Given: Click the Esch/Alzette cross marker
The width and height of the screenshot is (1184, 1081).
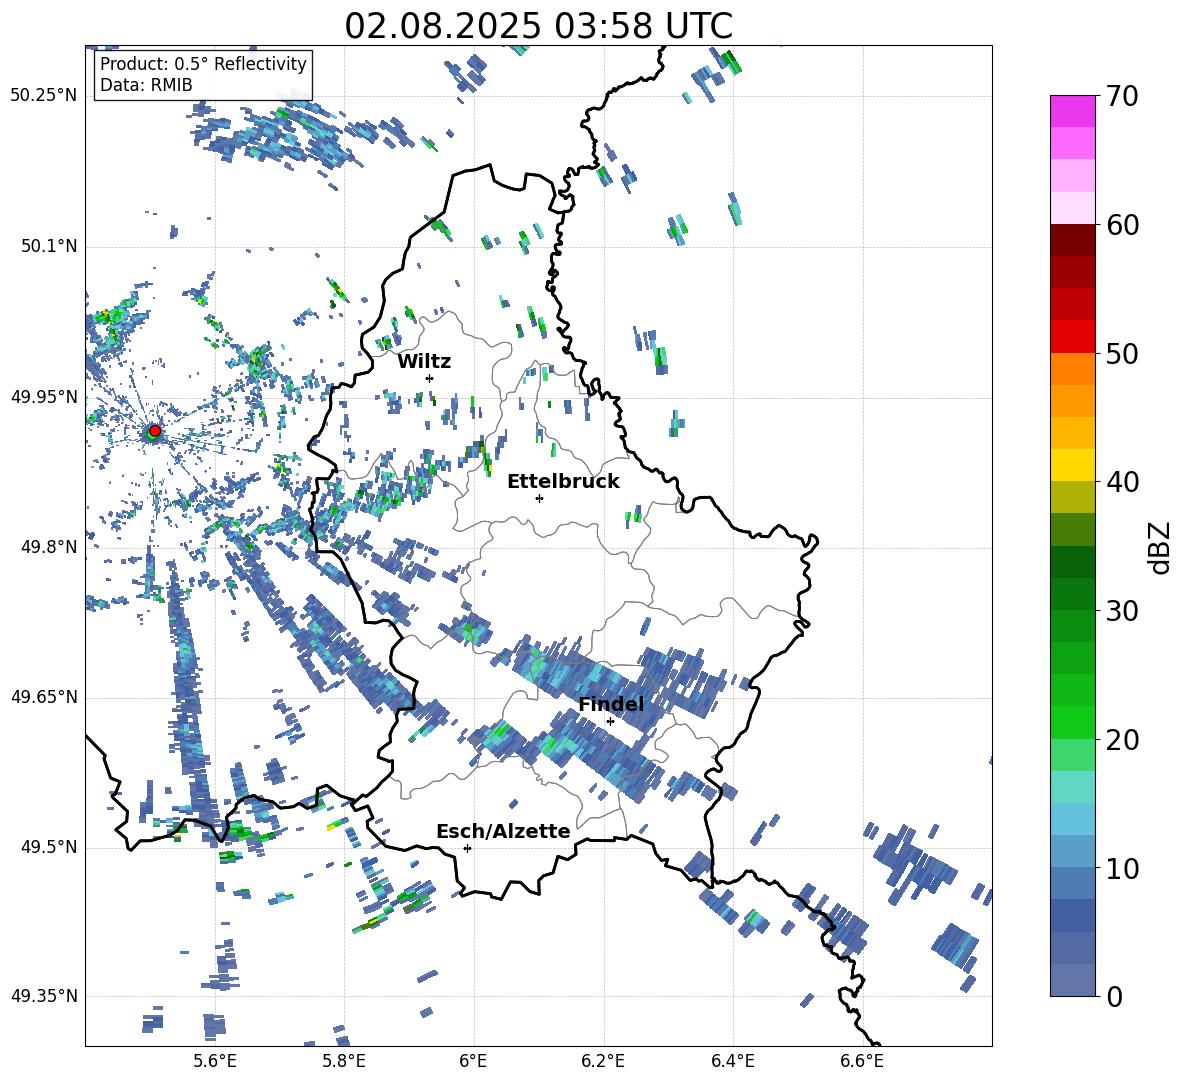Looking at the screenshot, I should point(467,848).
